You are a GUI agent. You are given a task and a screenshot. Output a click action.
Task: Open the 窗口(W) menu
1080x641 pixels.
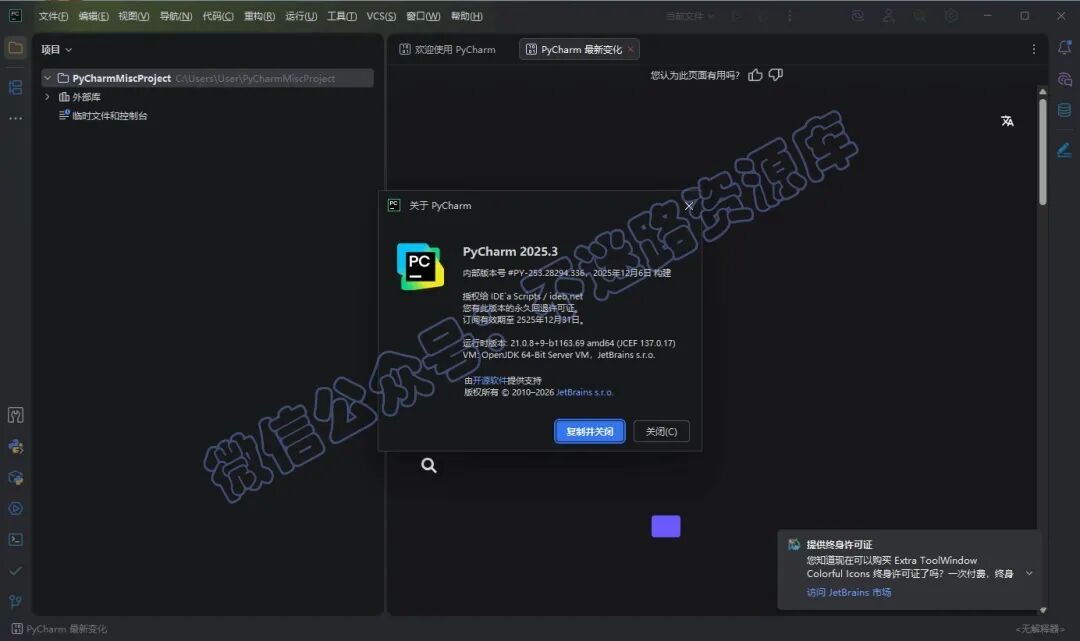click(423, 16)
